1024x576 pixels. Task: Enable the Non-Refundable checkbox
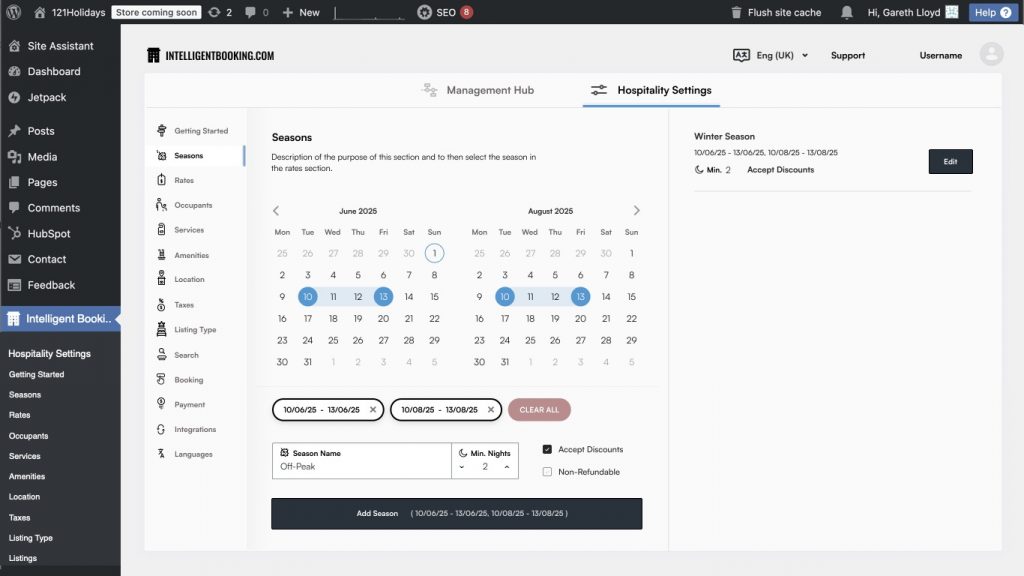pos(547,472)
